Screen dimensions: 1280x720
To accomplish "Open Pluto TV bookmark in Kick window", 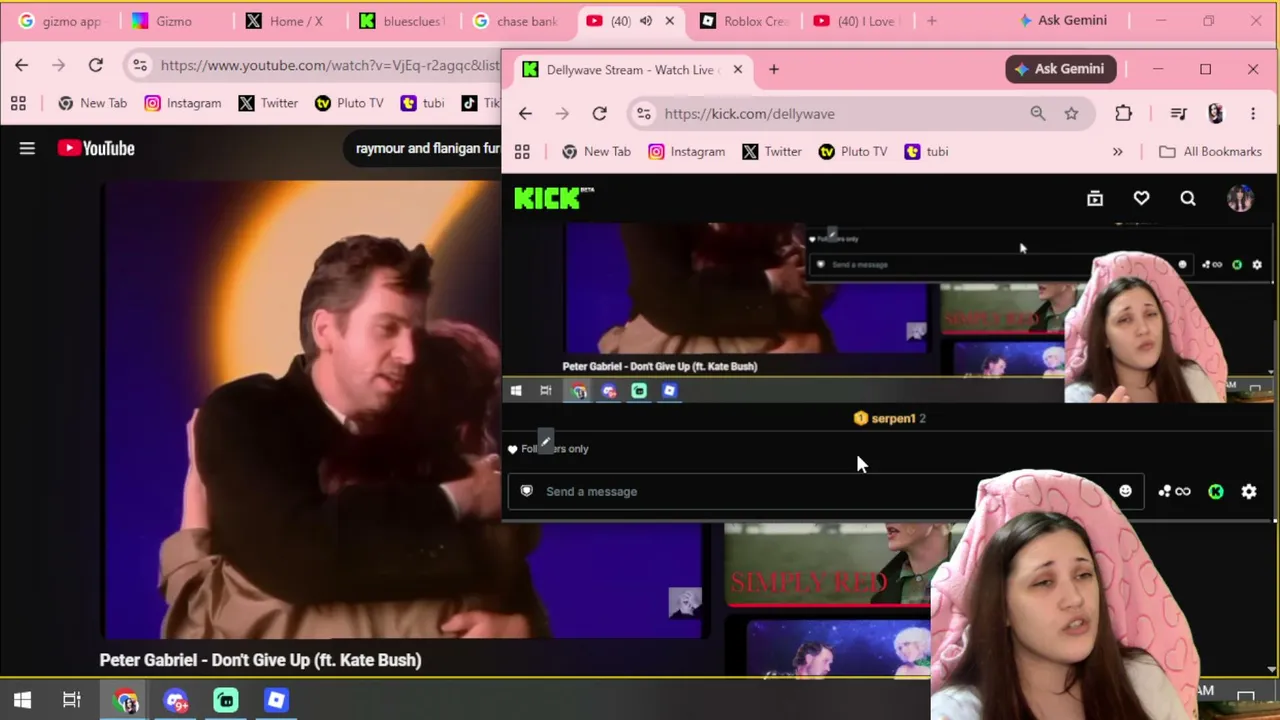I will 853,152.
